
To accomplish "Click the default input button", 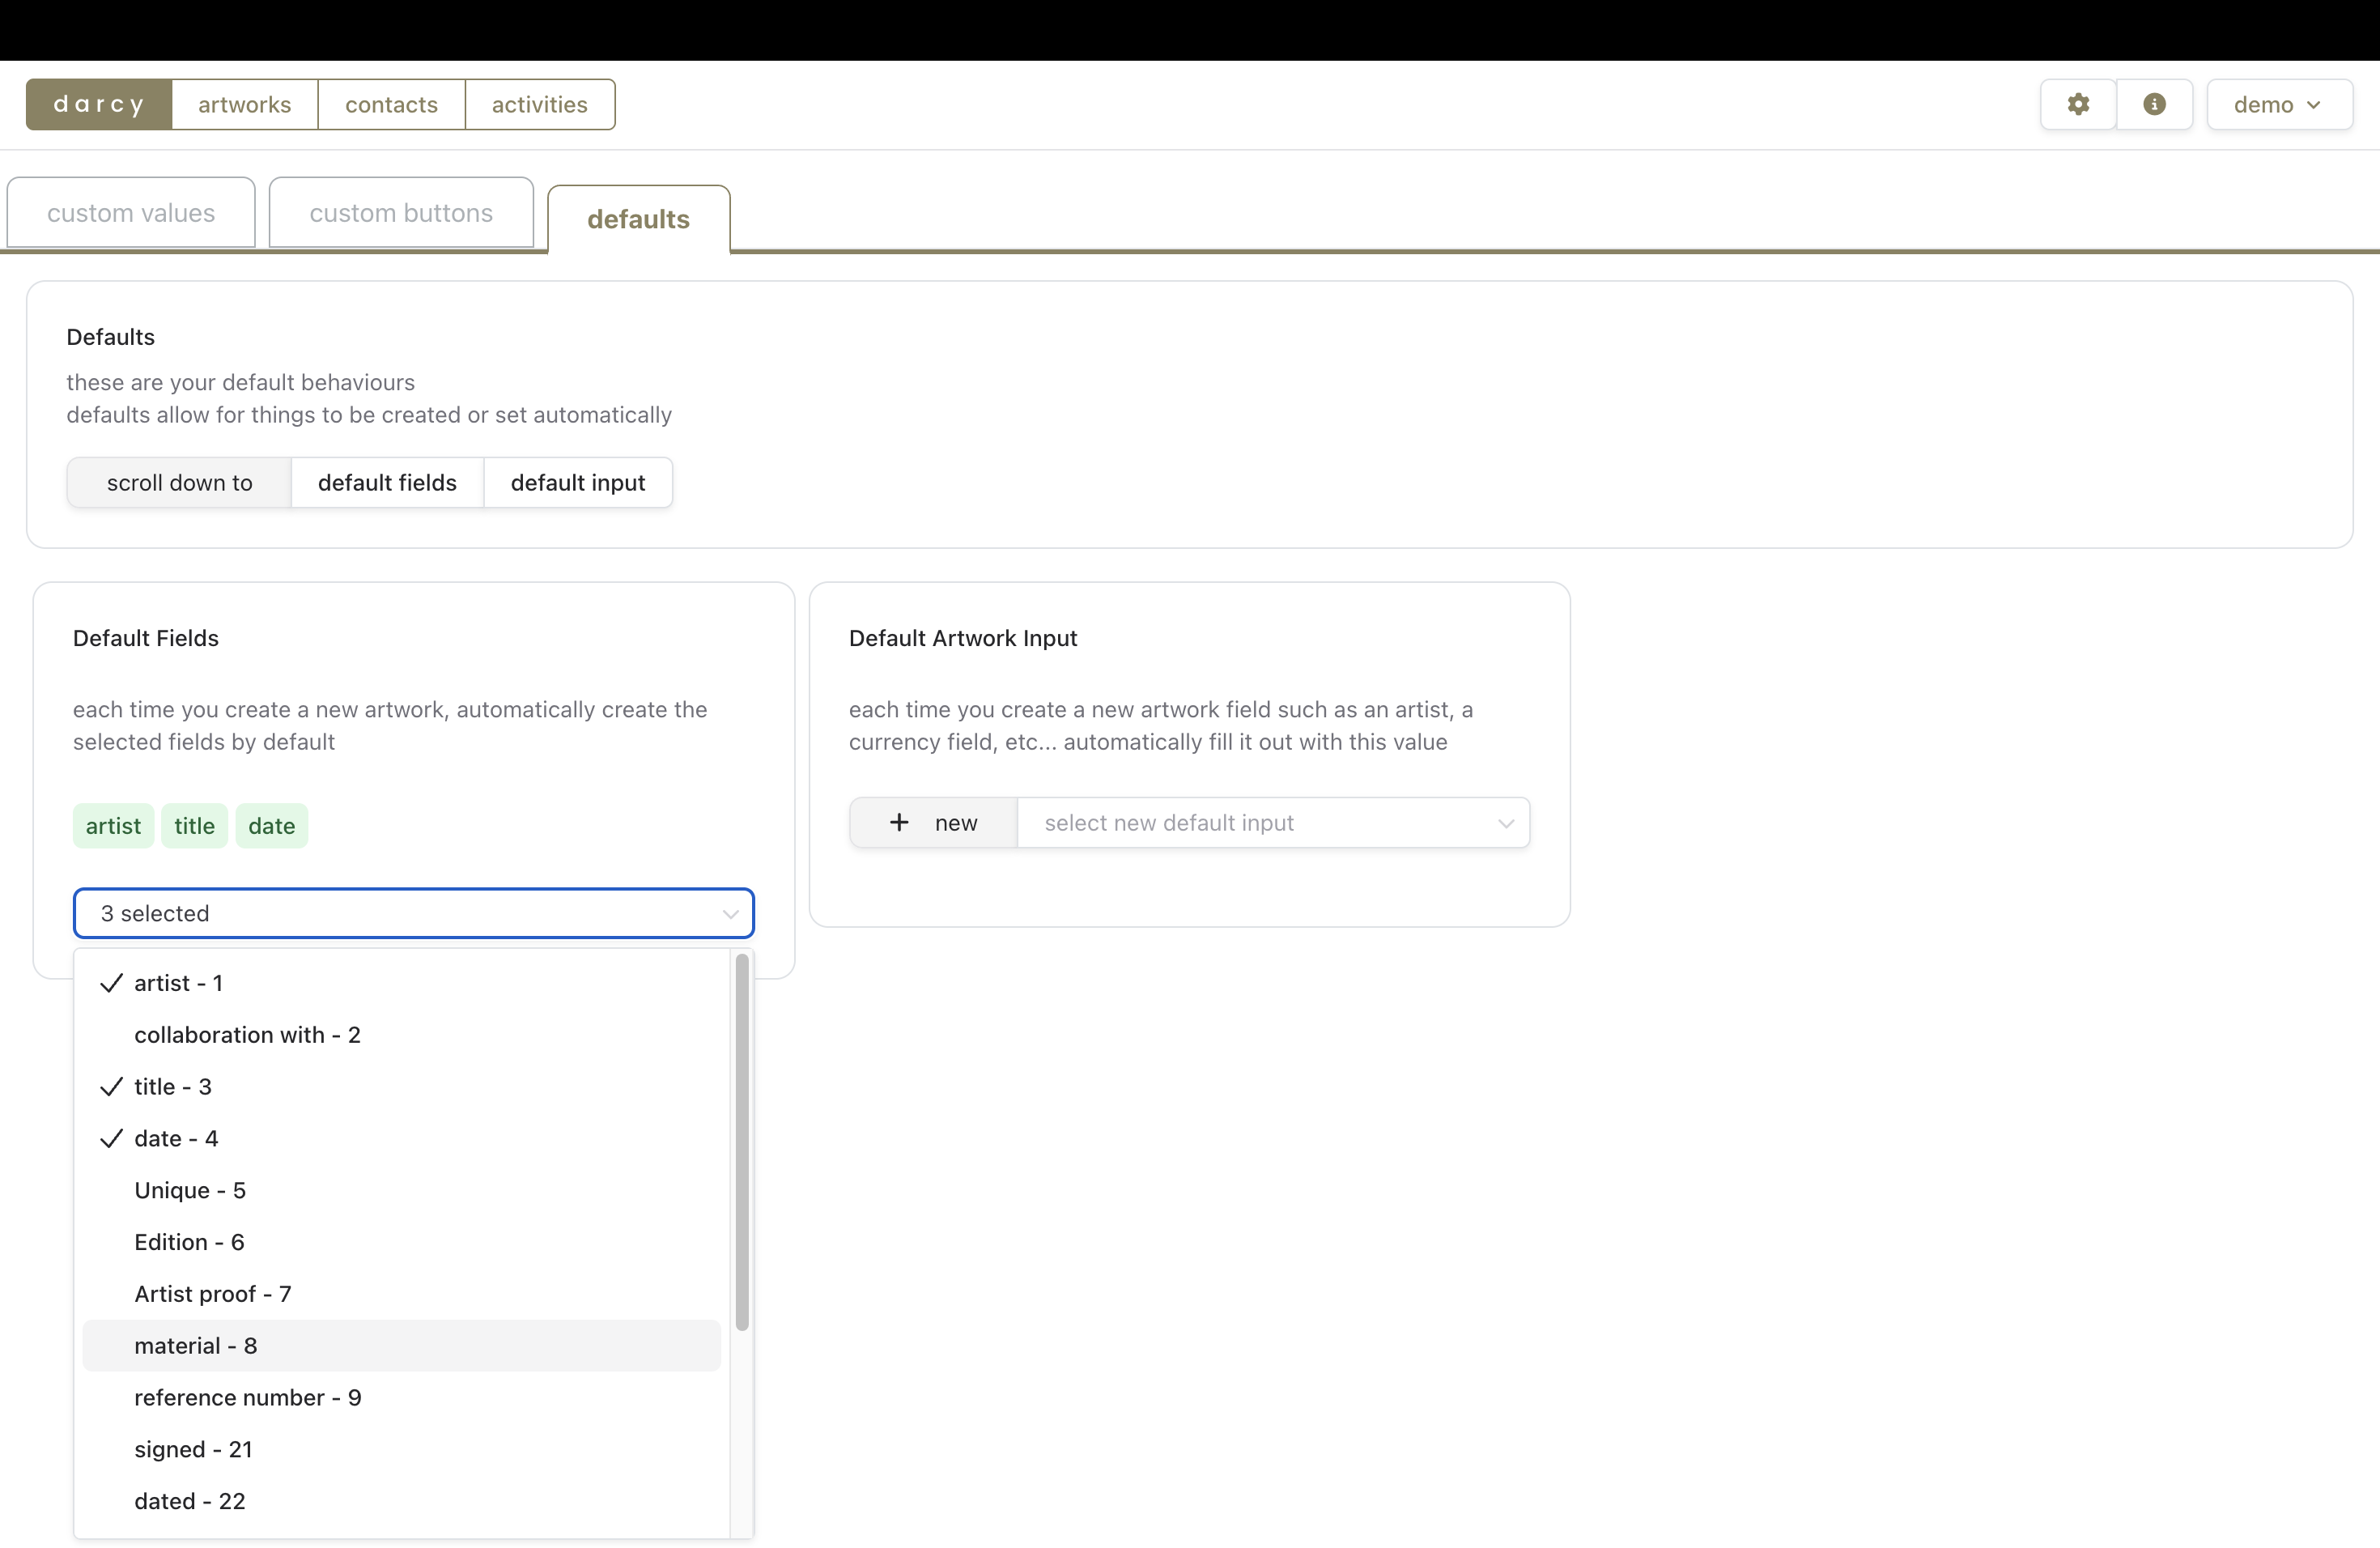I will [577, 482].
